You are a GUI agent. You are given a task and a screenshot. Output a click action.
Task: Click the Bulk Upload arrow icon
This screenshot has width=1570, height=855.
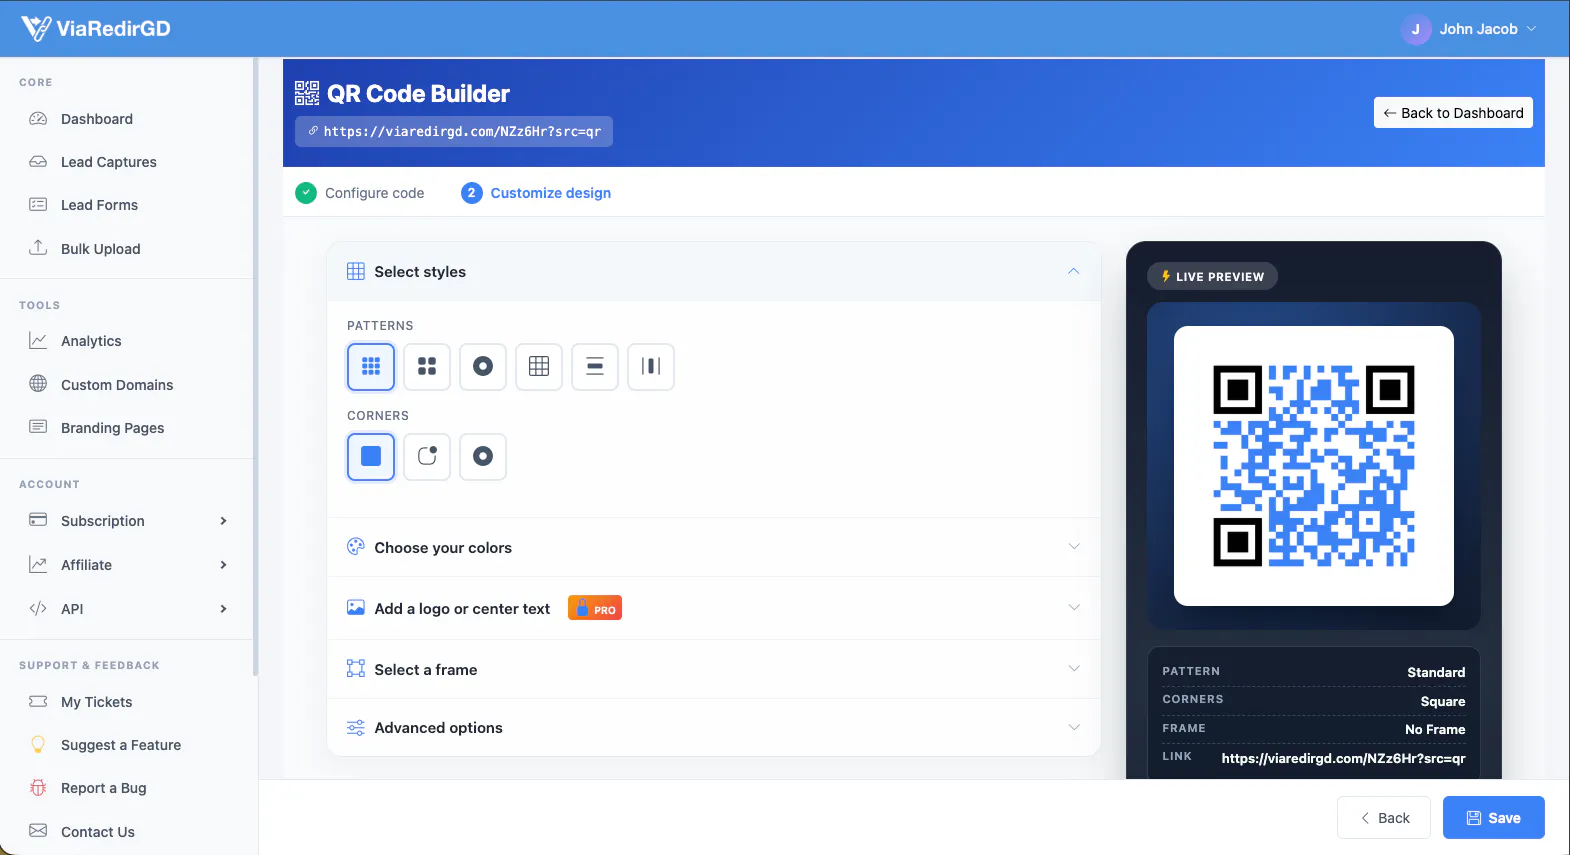tap(38, 248)
